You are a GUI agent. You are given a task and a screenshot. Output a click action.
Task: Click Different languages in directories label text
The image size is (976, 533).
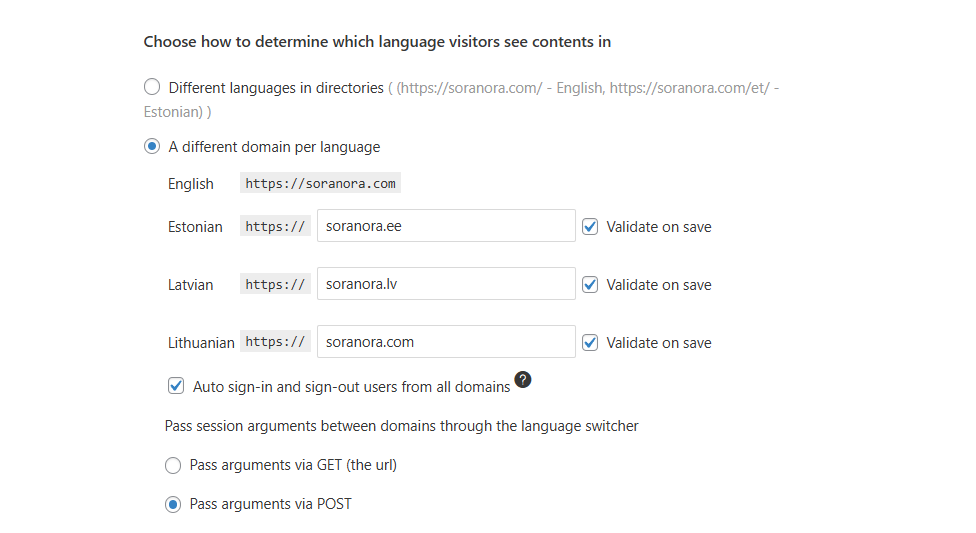coord(276,88)
